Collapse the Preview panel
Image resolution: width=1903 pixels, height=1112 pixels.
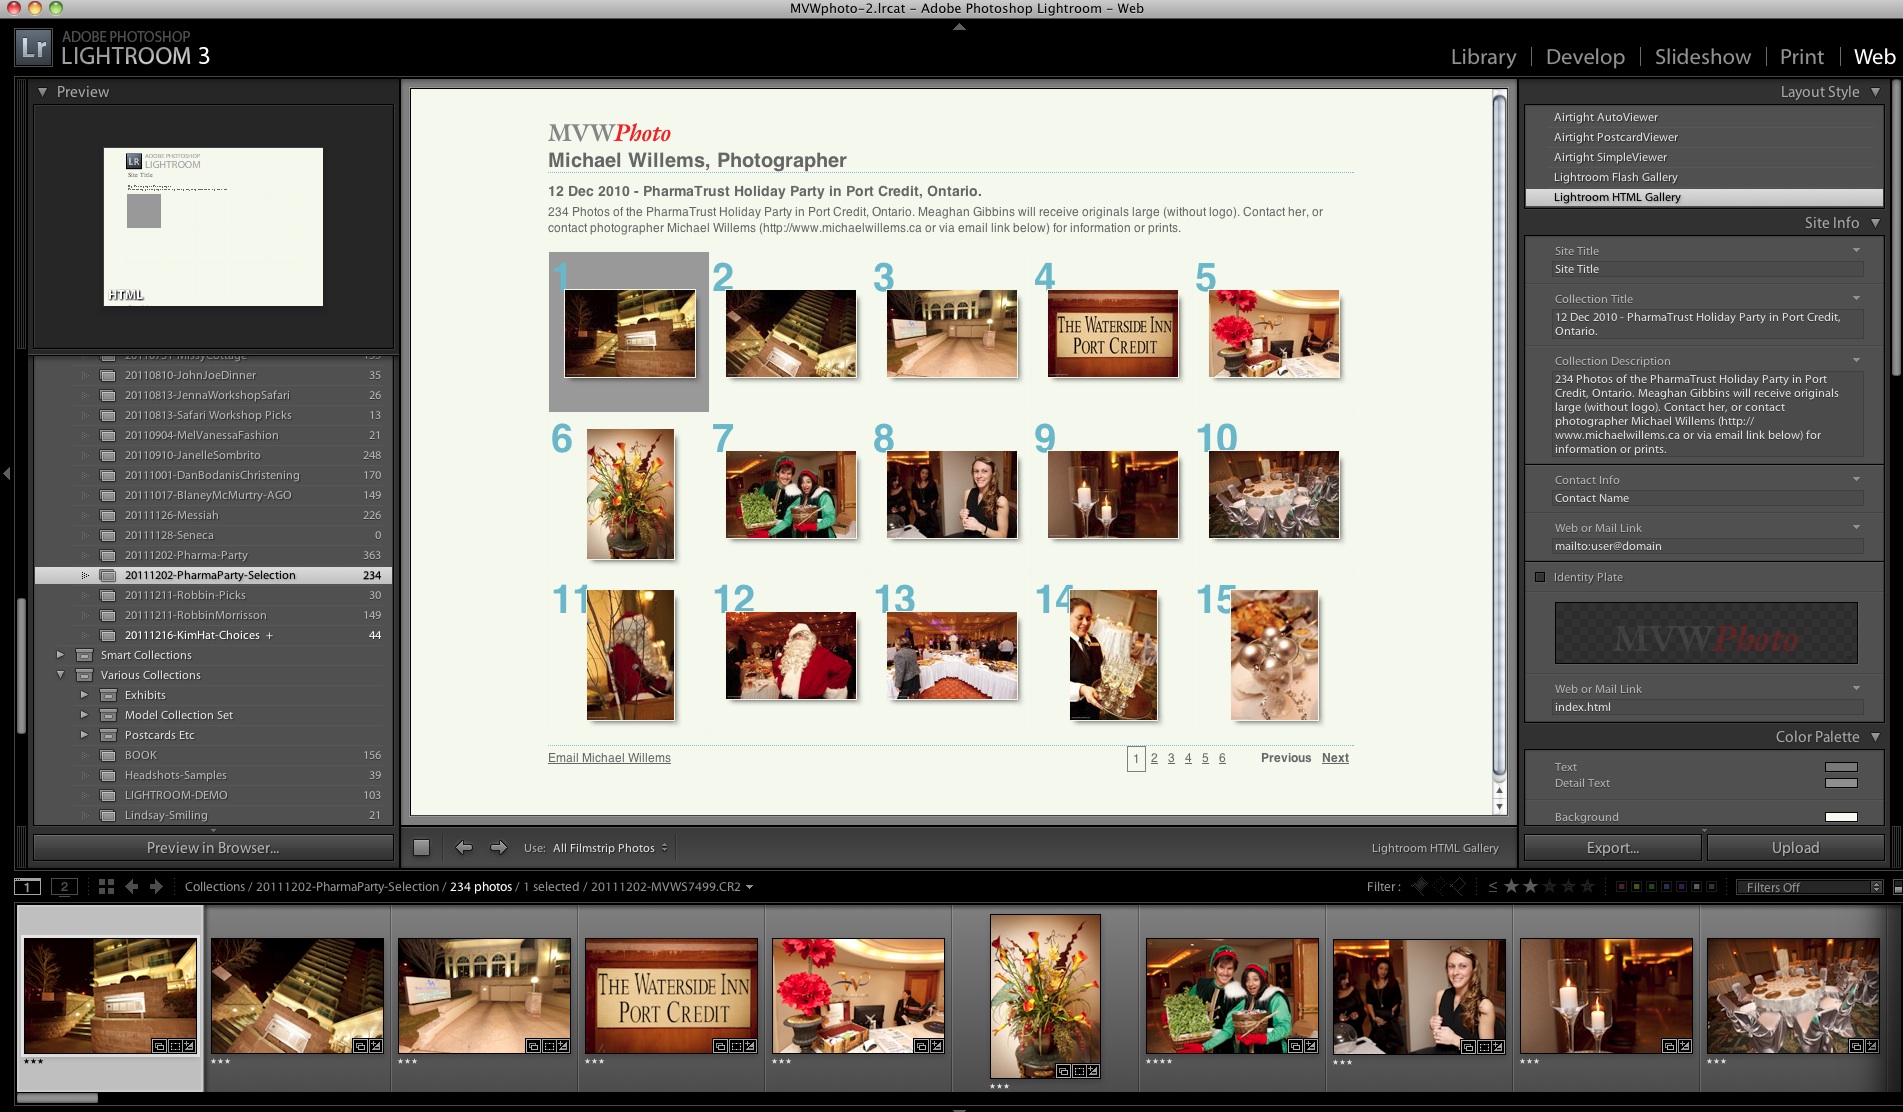click(x=42, y=92)
